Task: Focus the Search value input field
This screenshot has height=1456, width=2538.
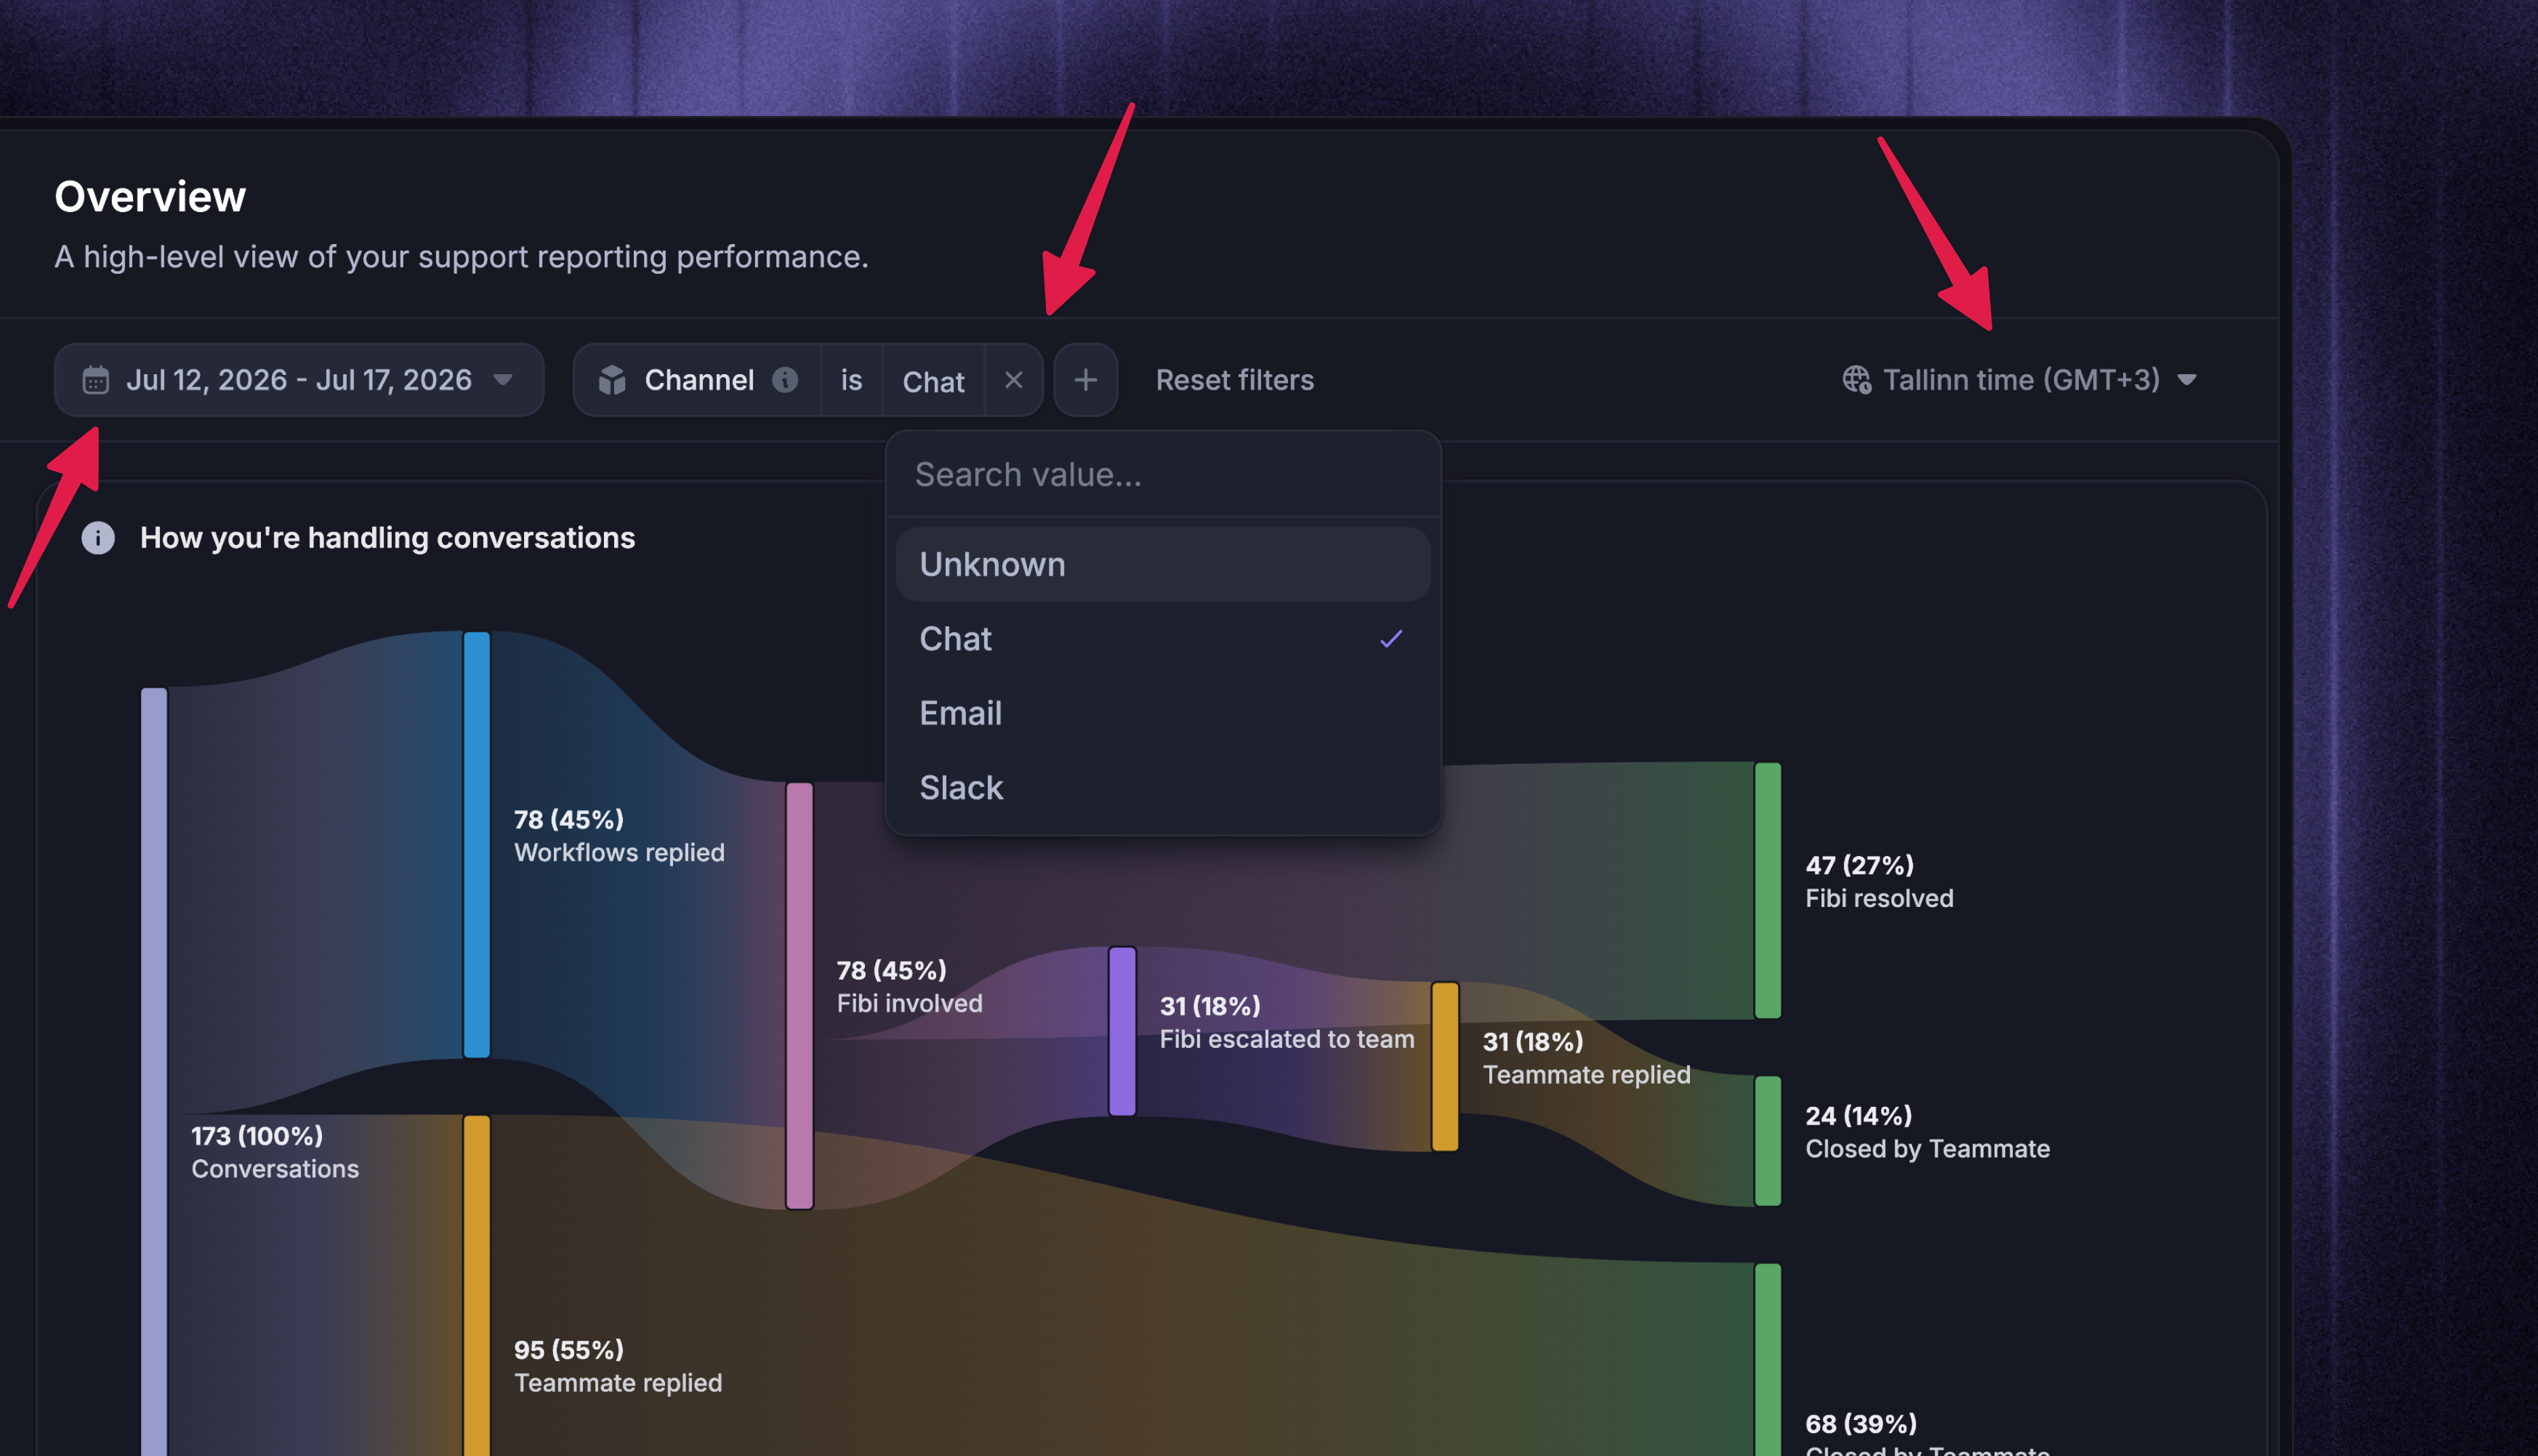Action: point(1163,474)
